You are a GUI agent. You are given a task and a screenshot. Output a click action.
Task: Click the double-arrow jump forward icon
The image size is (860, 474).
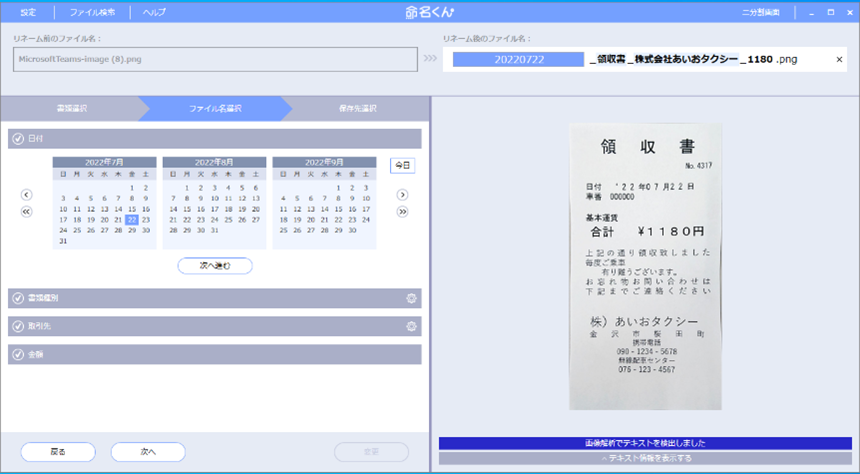click(402, 212)
